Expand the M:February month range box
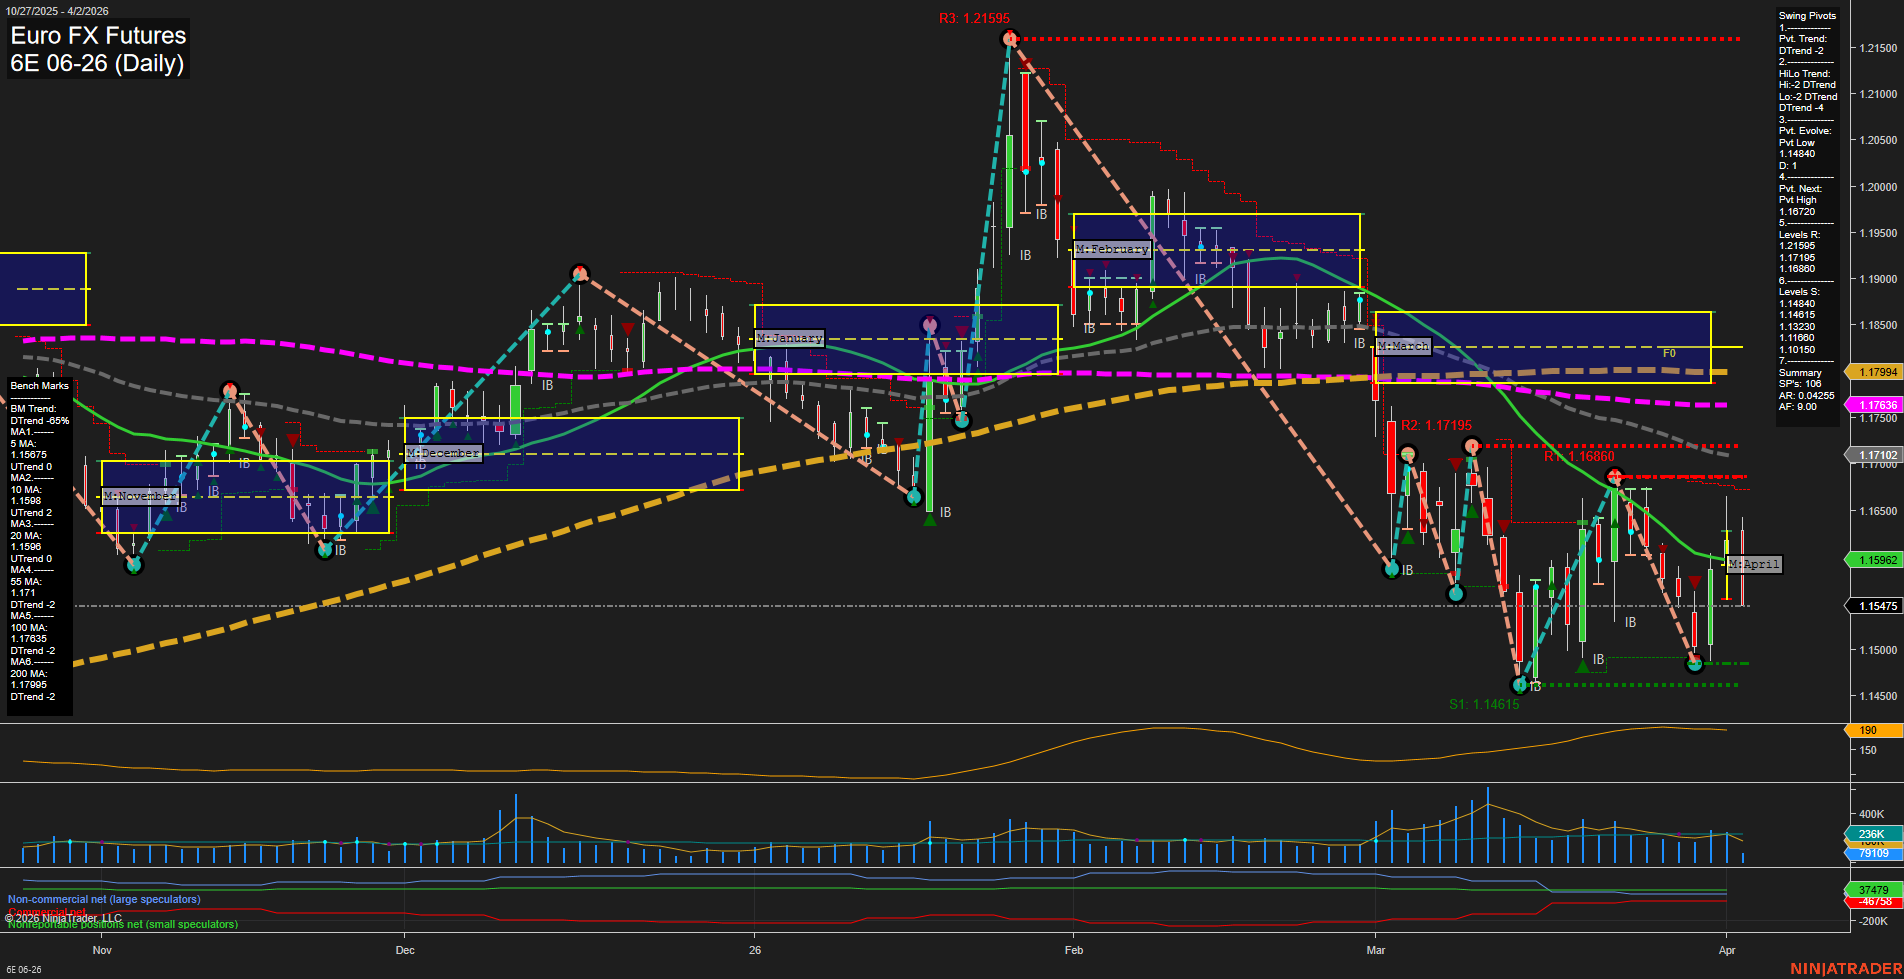The image size is (1904, 979). [x=1111, y=249]
